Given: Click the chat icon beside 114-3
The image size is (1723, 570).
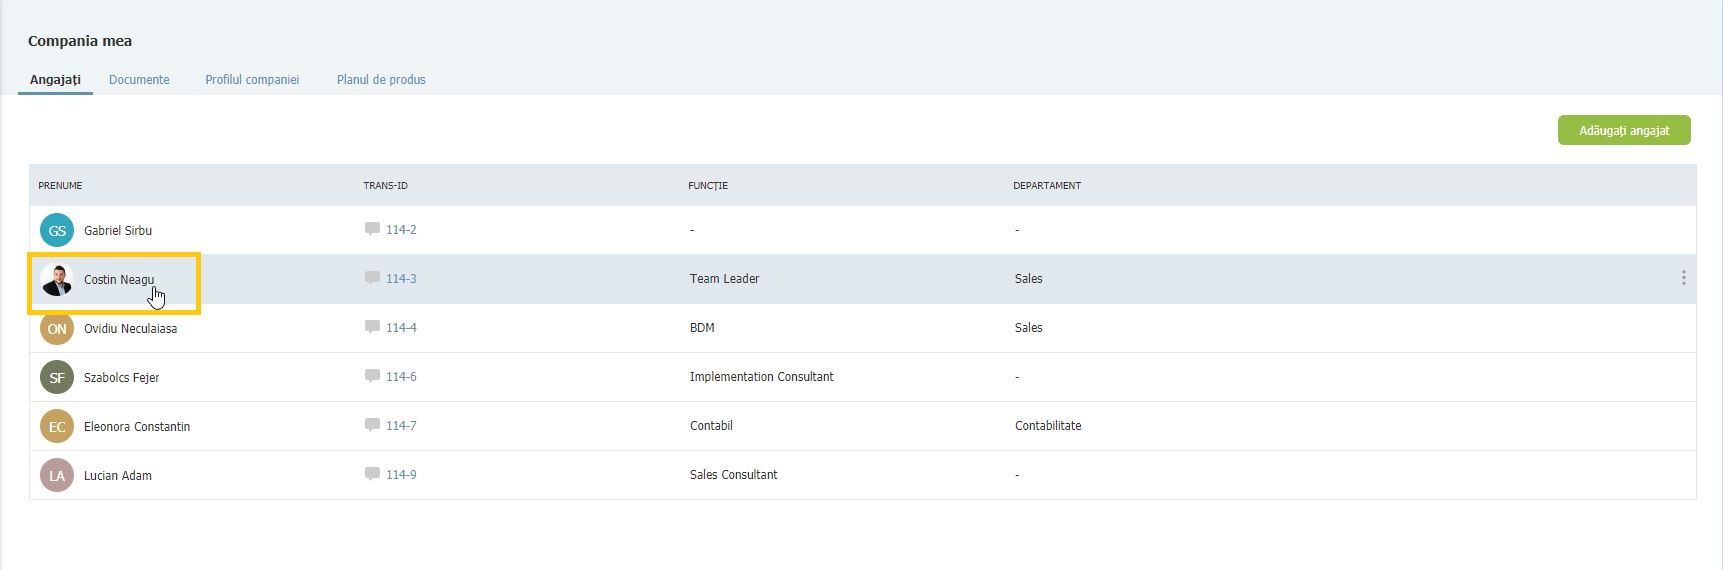Looking at the screenshot, I should point(372,278).
